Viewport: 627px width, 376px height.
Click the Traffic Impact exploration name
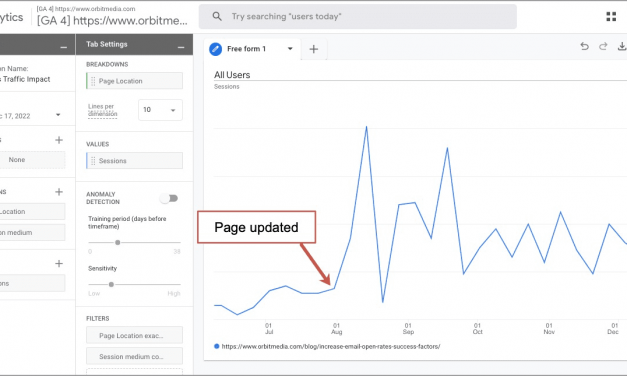[25, 79]
